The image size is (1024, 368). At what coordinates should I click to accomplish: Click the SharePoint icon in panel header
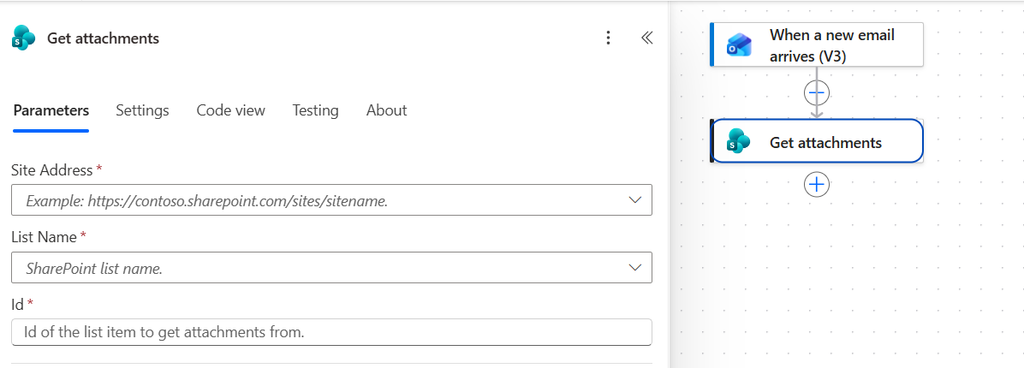[24, 38]
